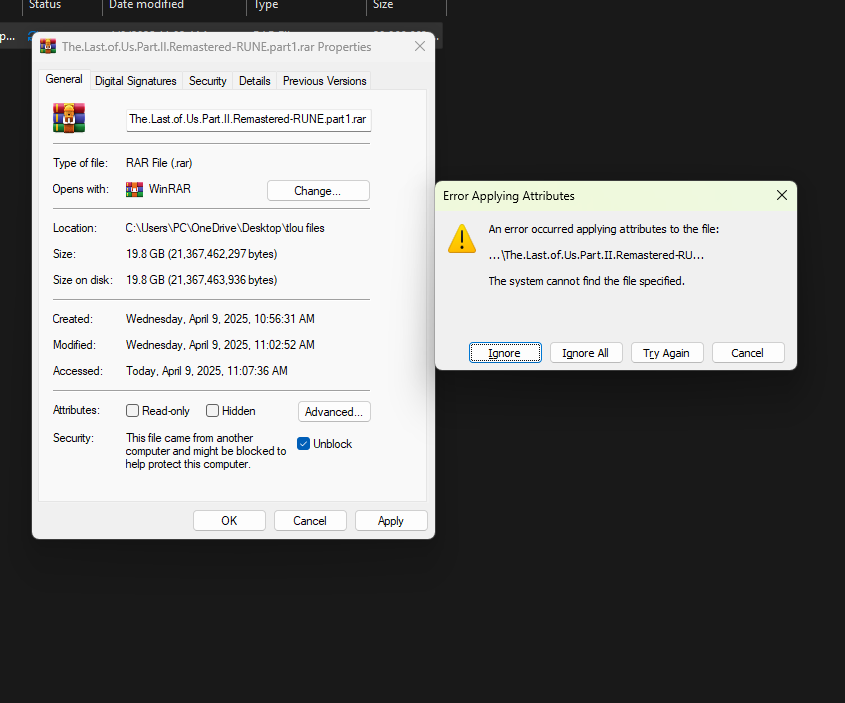This screenshot has height=703, width=845.
Task: Click Apply in the Properties dialog
Action: pyautogui.click(x=391, y=520)
